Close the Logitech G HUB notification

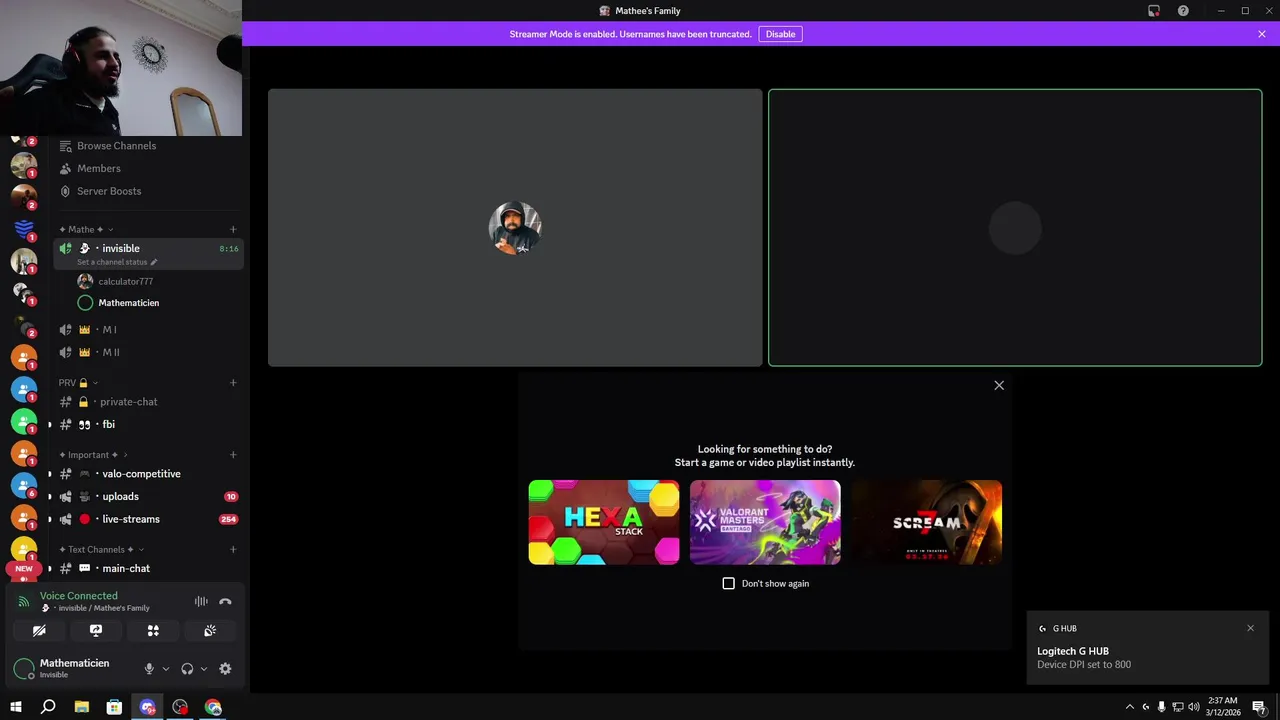click(x=1250, y=628)
